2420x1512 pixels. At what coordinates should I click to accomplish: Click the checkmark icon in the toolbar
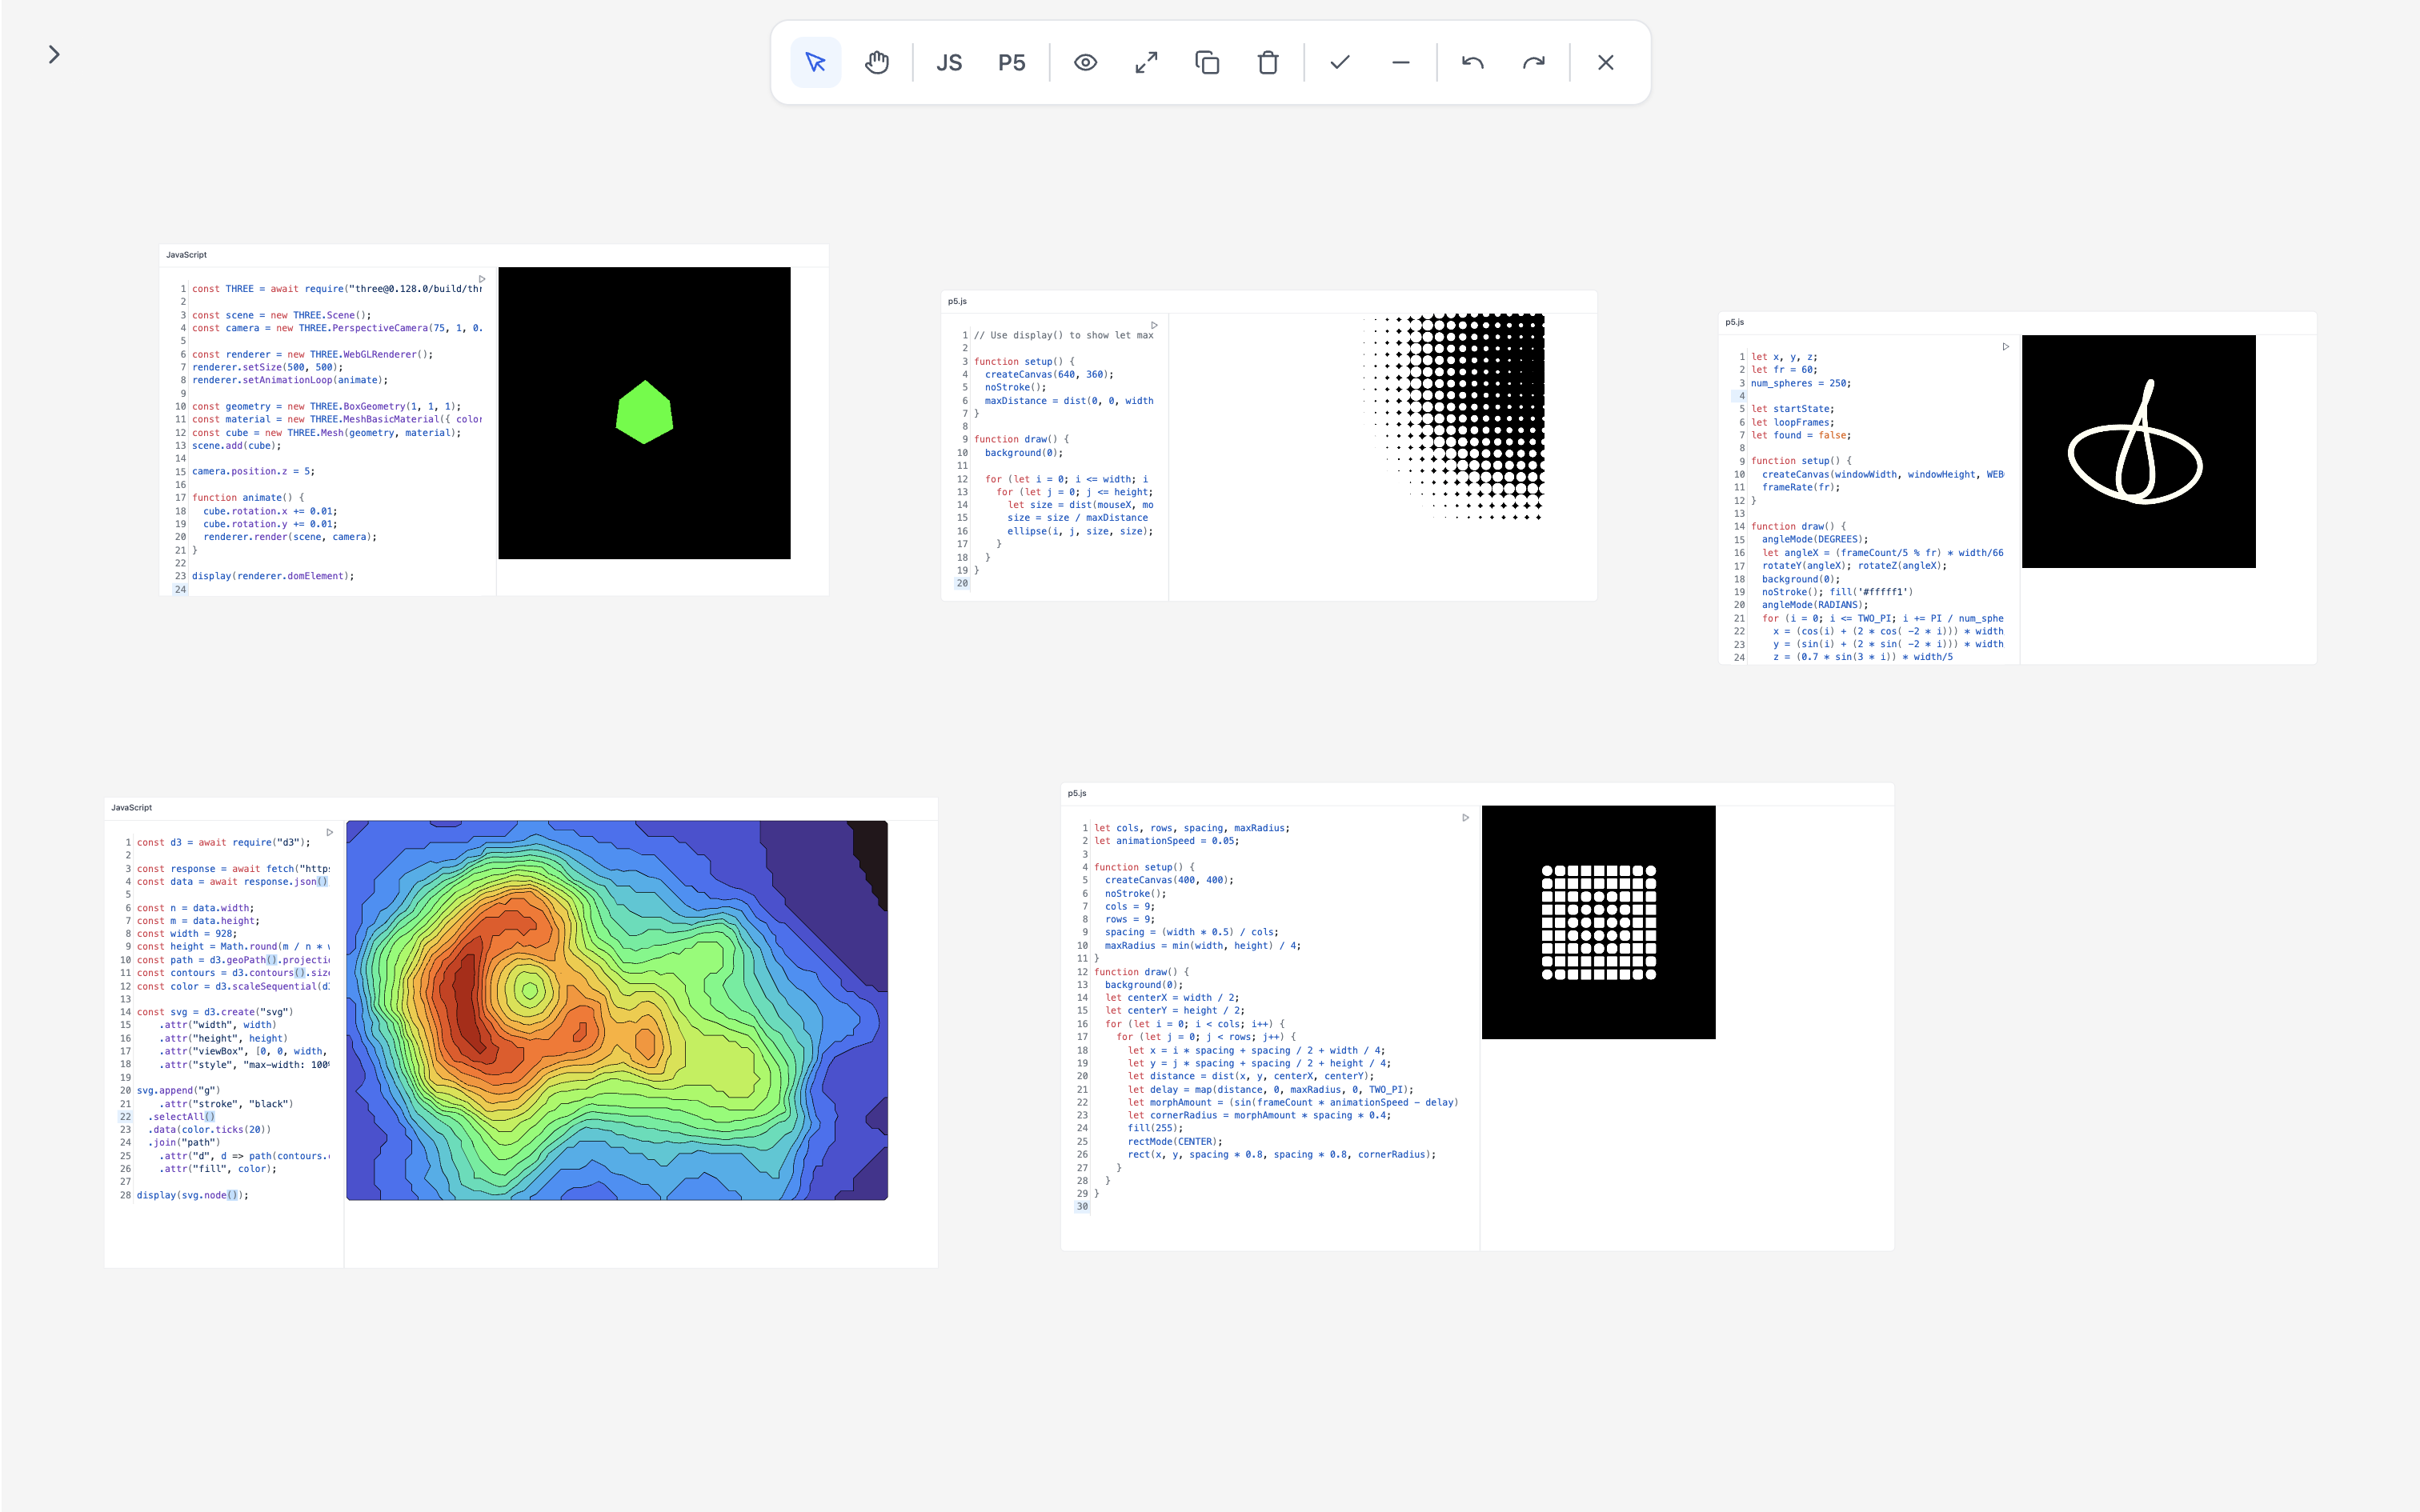(1340, 62)
